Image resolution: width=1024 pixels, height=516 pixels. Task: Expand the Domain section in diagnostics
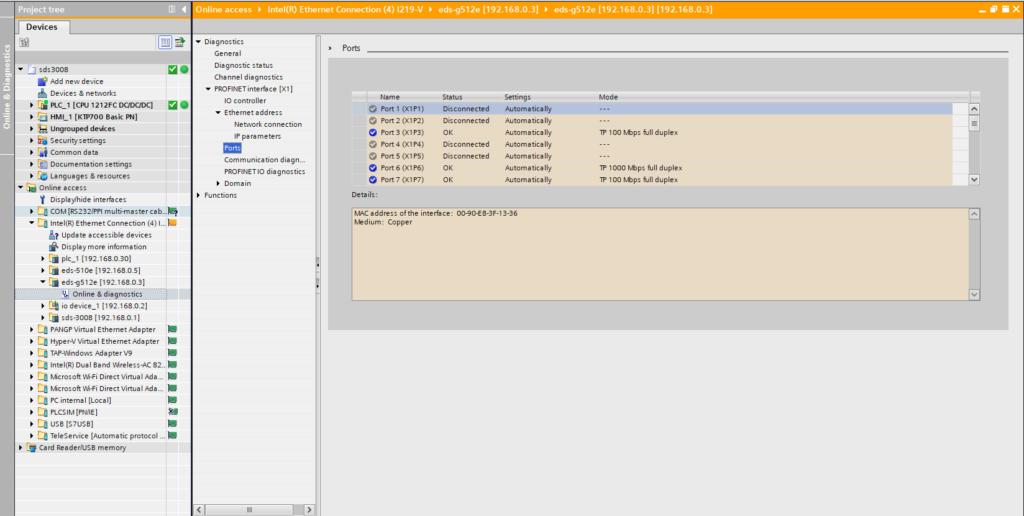click(218, 183)
